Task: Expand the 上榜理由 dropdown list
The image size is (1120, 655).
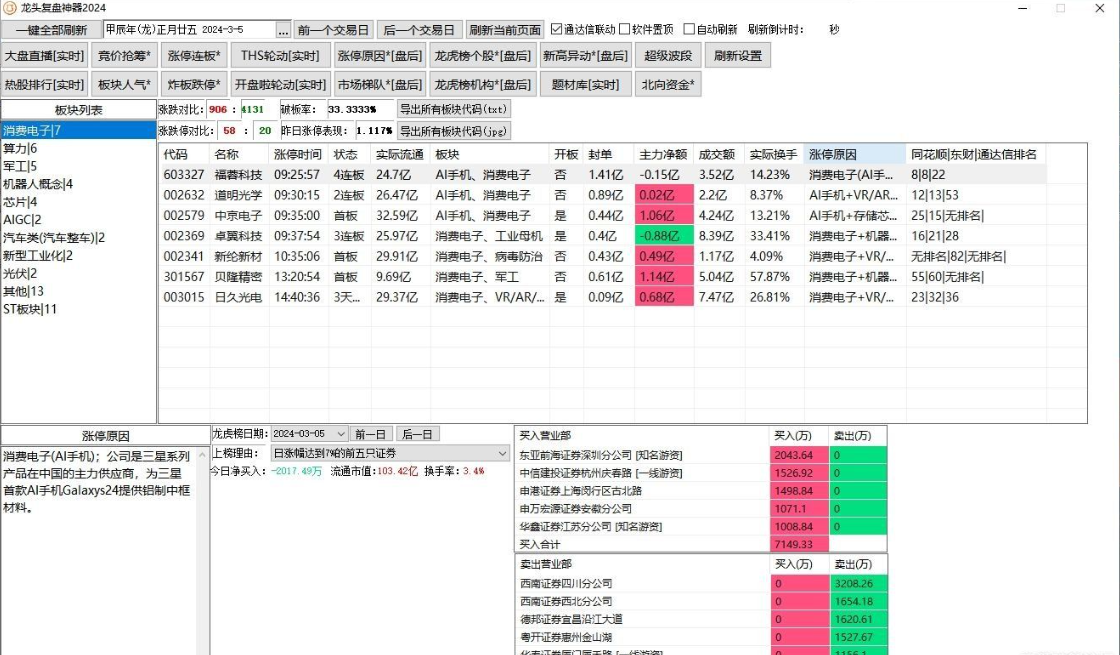Action: coord(502,453)
